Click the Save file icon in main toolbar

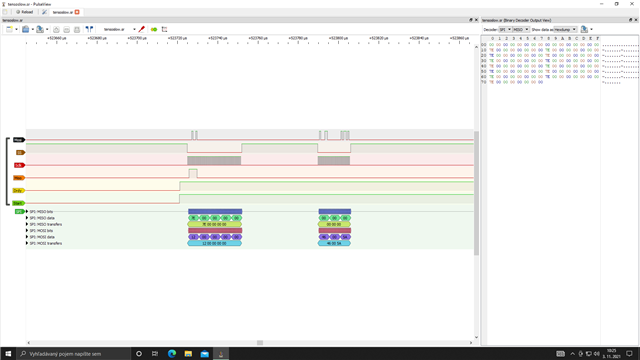(40, 29)
